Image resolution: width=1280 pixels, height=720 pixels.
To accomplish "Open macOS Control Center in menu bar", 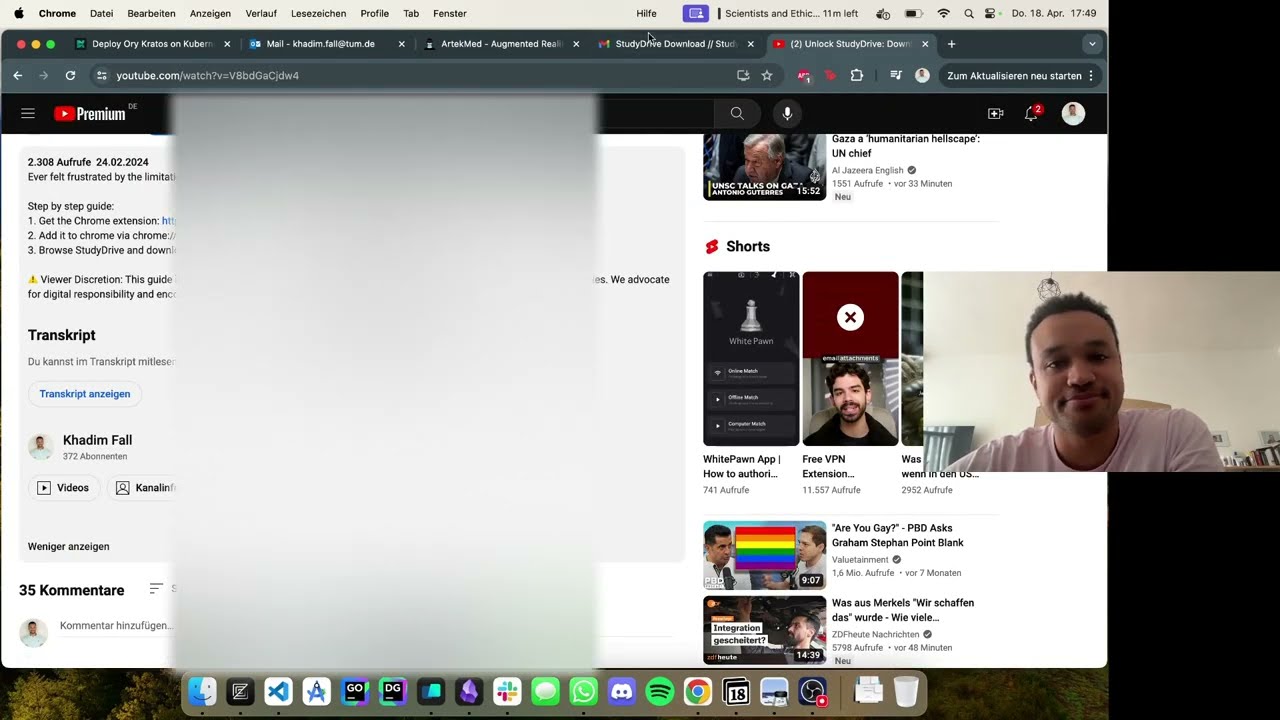I will (x=990, y=13).
